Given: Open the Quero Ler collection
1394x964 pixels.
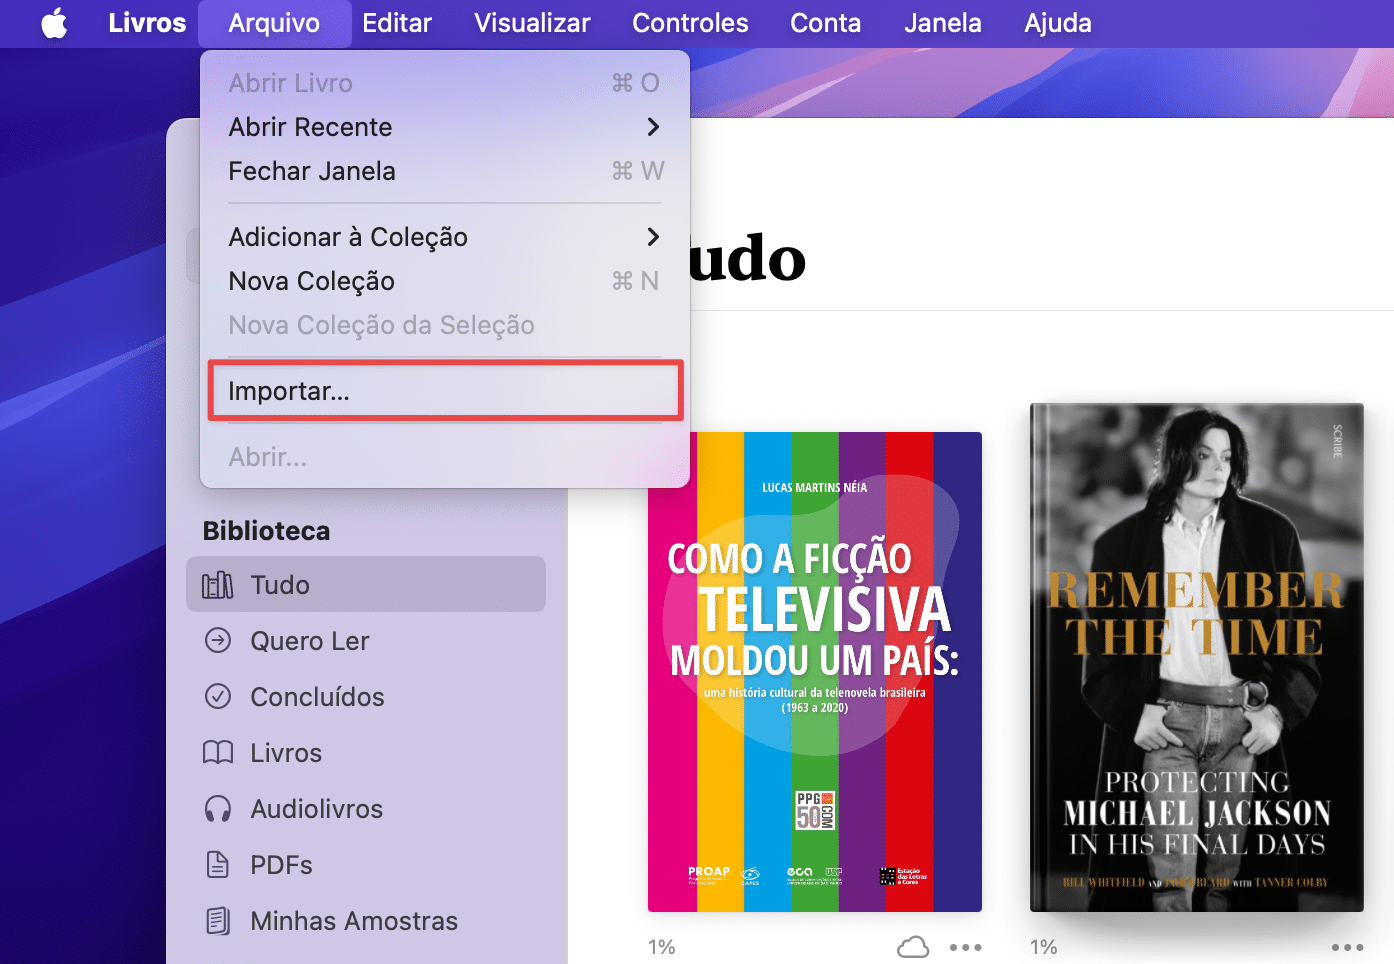Looking at the screenshot, I should coord(366,641).
